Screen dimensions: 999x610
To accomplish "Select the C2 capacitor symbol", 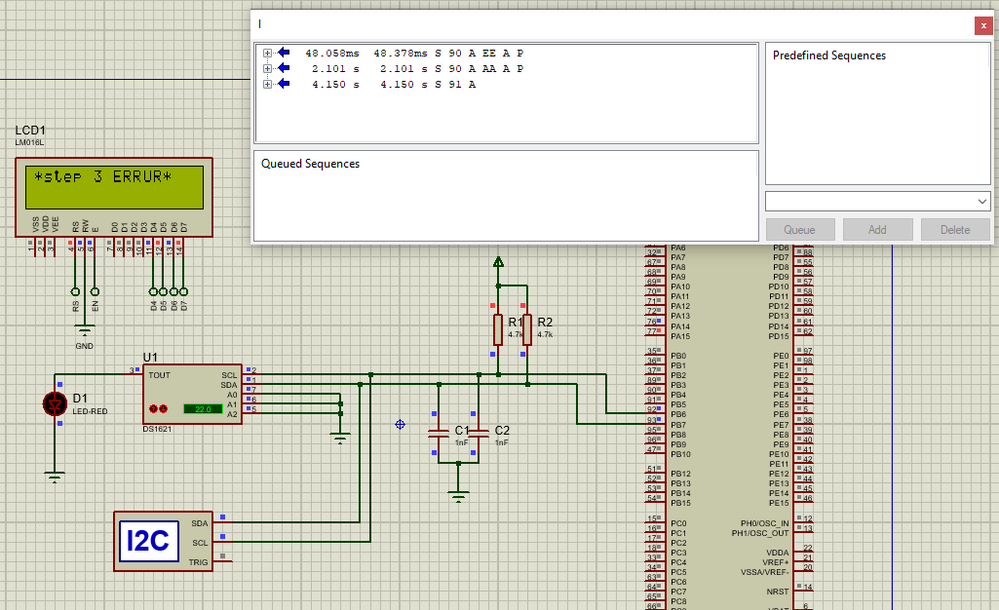I will [x=478, y=433].
